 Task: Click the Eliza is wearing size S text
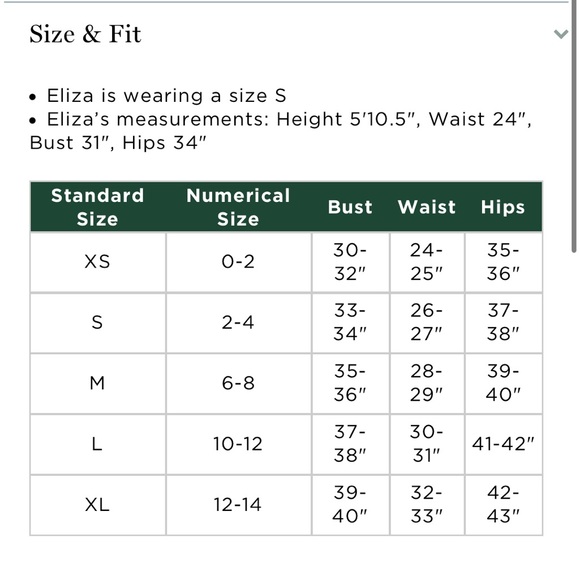click(x=166, y=96)
